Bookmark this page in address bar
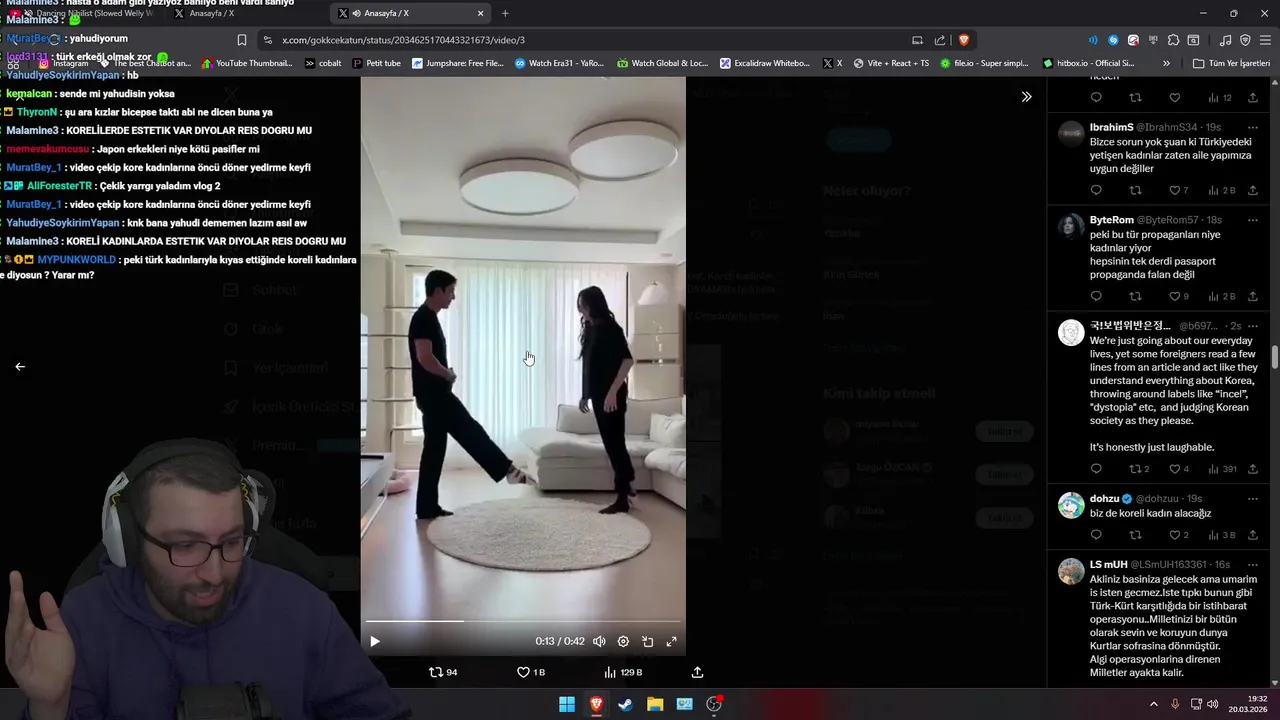Viewport: 1280px width, 720px height. coord(241,40)
